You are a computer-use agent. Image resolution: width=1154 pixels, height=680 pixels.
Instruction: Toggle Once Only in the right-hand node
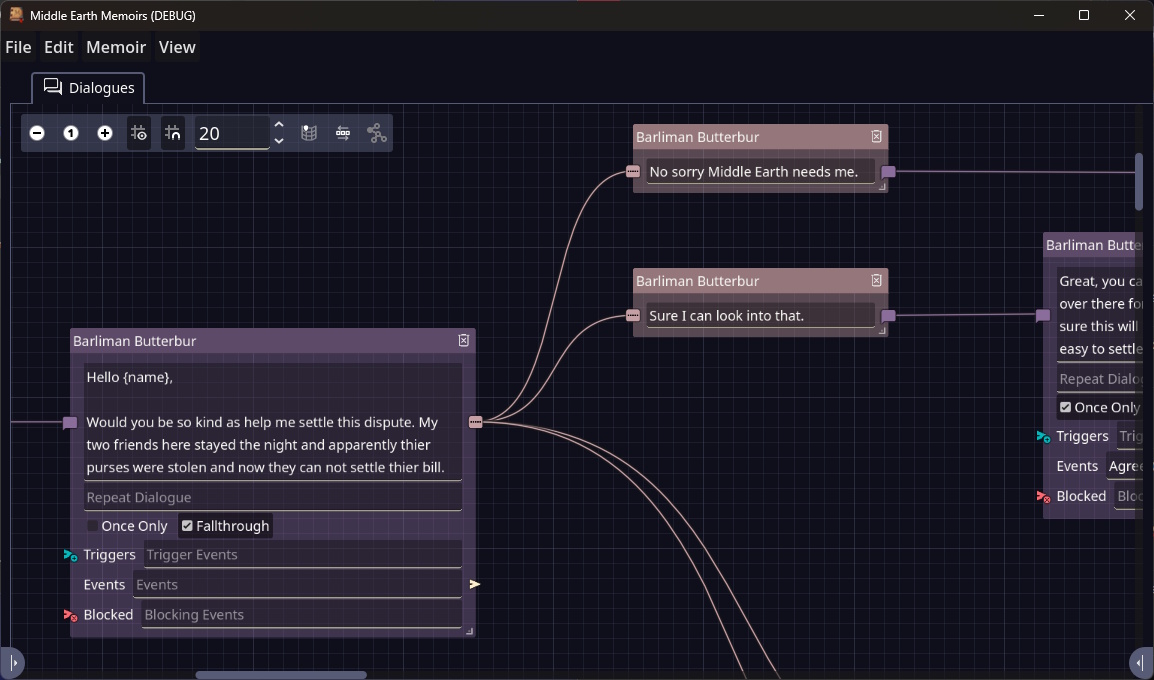(x=1066, y=407)
